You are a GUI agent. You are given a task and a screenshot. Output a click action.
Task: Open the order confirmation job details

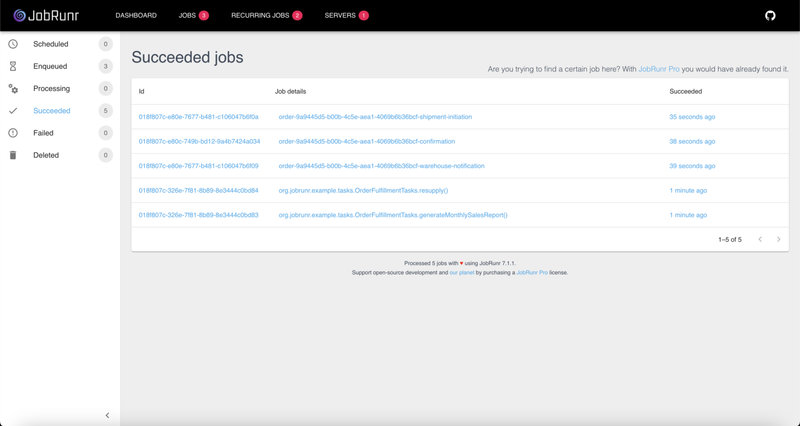(x=367, y=141)
